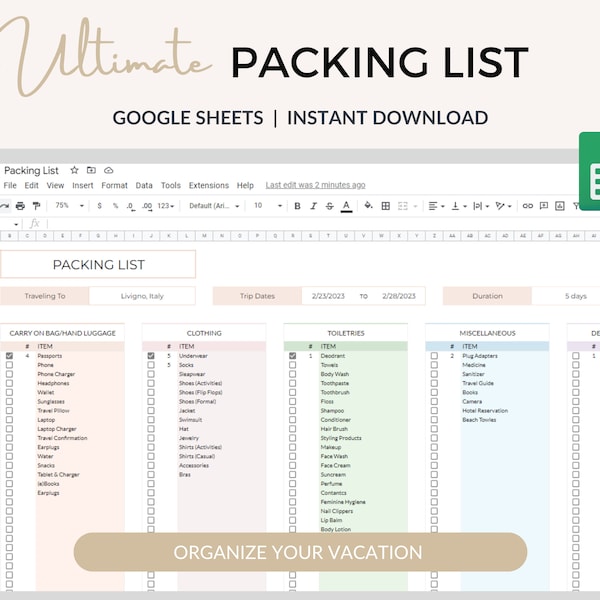Select the start date 2/23/2023 cell
The height and width of the screenshot is (600, 600).
coord(328,296)
